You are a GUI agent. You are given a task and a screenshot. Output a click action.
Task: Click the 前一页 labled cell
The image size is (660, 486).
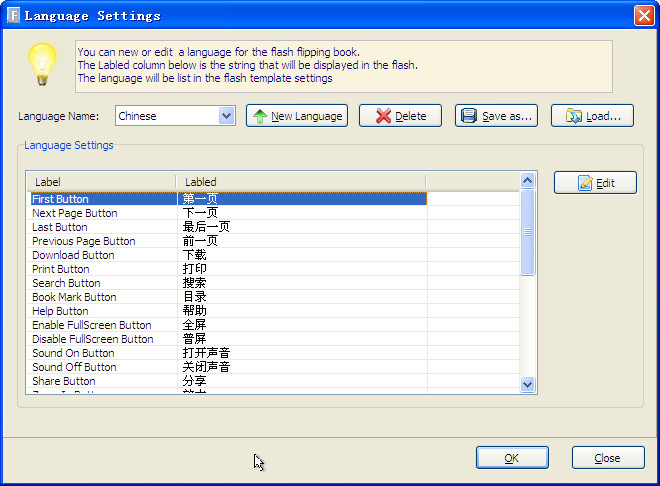tap(302, 241)
